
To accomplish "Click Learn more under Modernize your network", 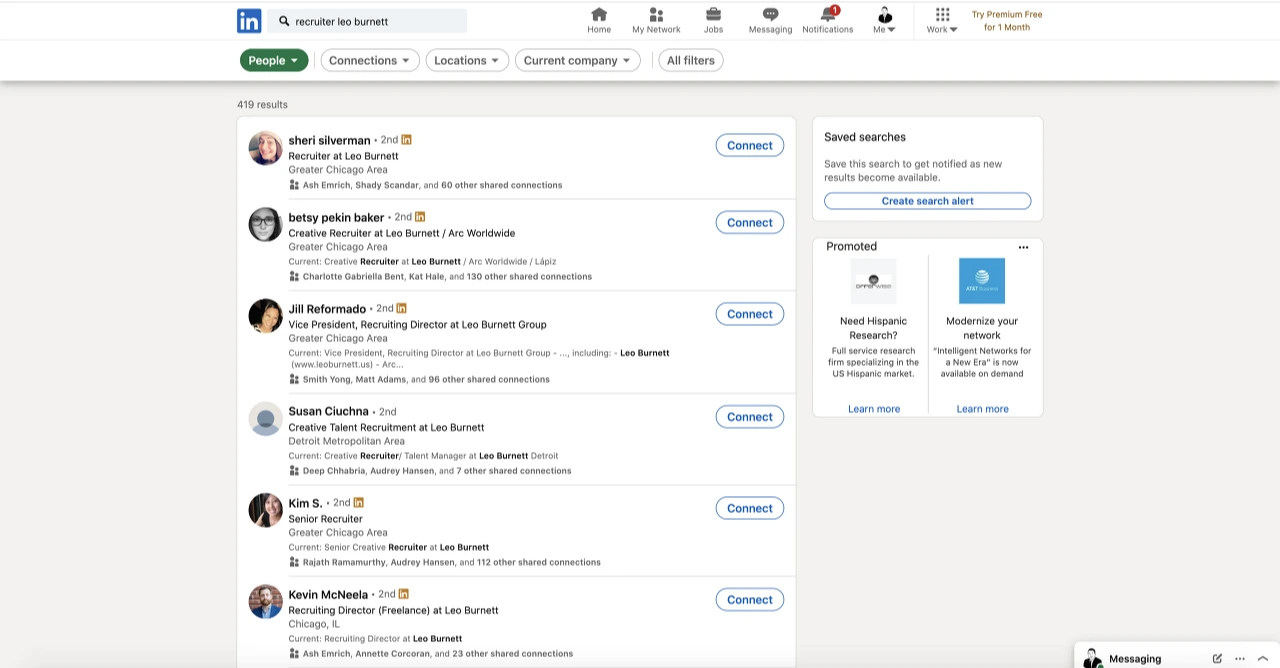I will point(982,409).
